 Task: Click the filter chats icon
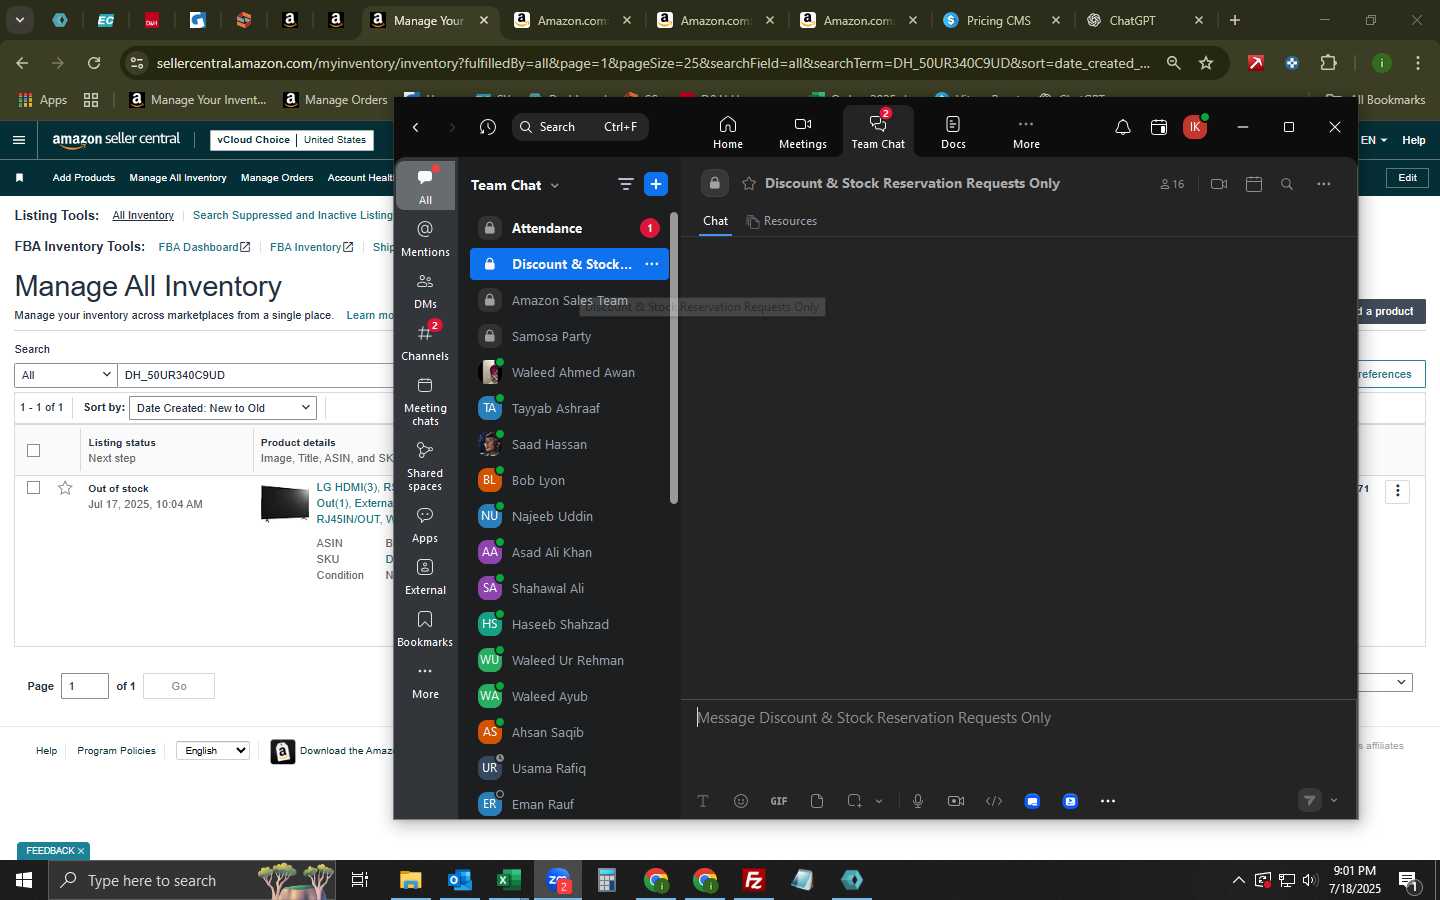(x=625, y=184)
